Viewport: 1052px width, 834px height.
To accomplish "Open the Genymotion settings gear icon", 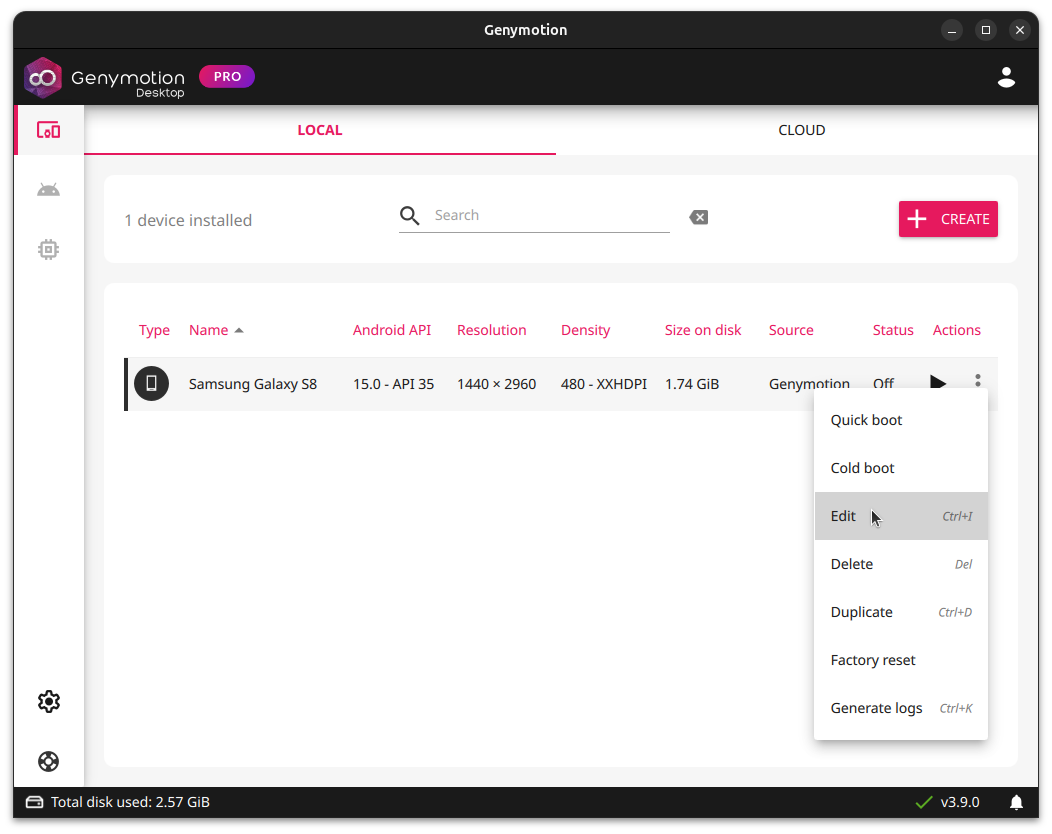I will [48, 701].
